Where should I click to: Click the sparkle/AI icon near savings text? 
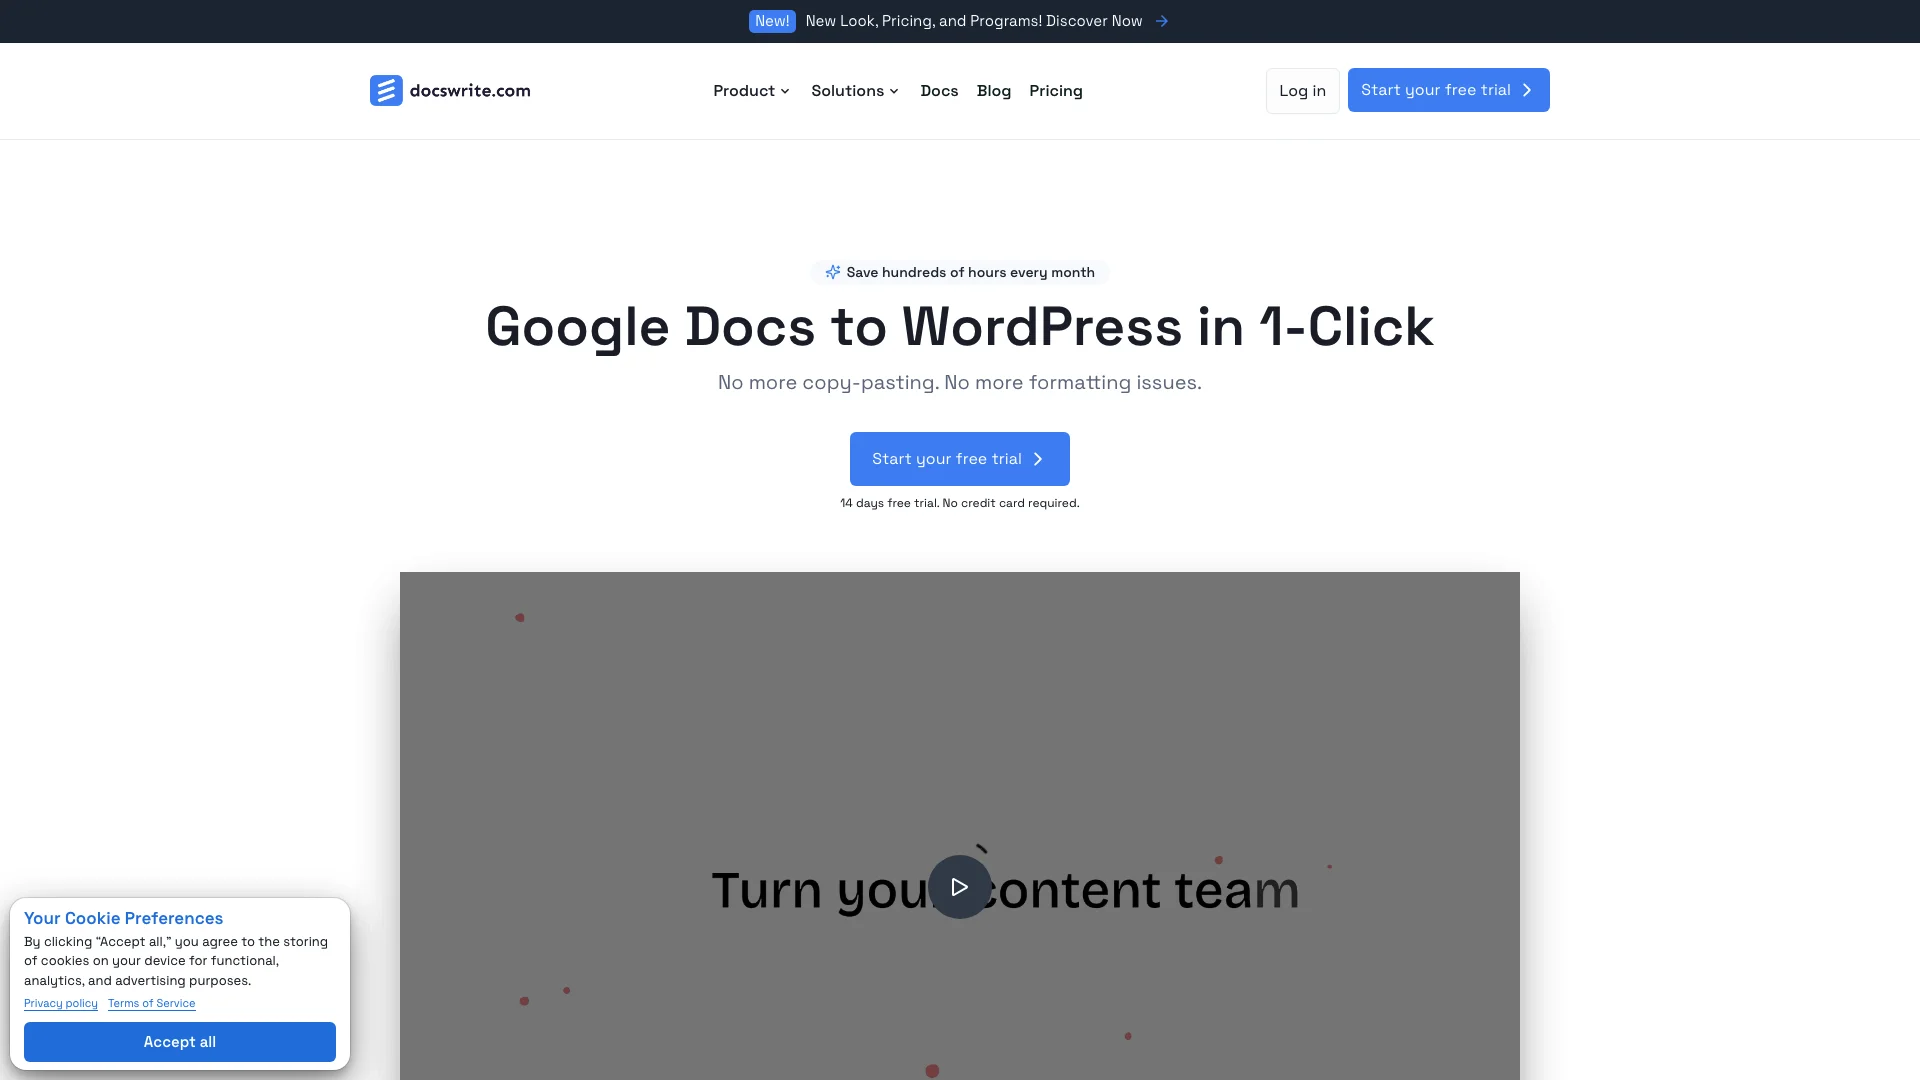point(832,272)
